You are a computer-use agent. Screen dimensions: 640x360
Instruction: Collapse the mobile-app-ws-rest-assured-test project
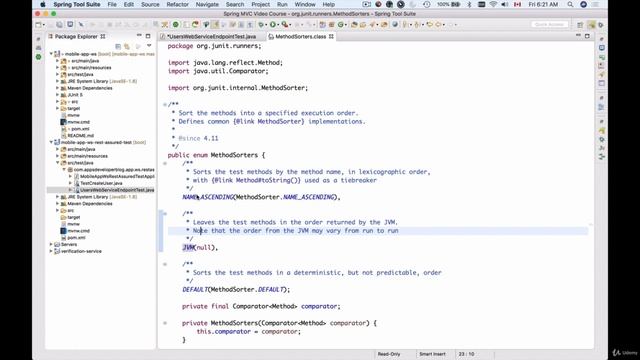(51, 142)
